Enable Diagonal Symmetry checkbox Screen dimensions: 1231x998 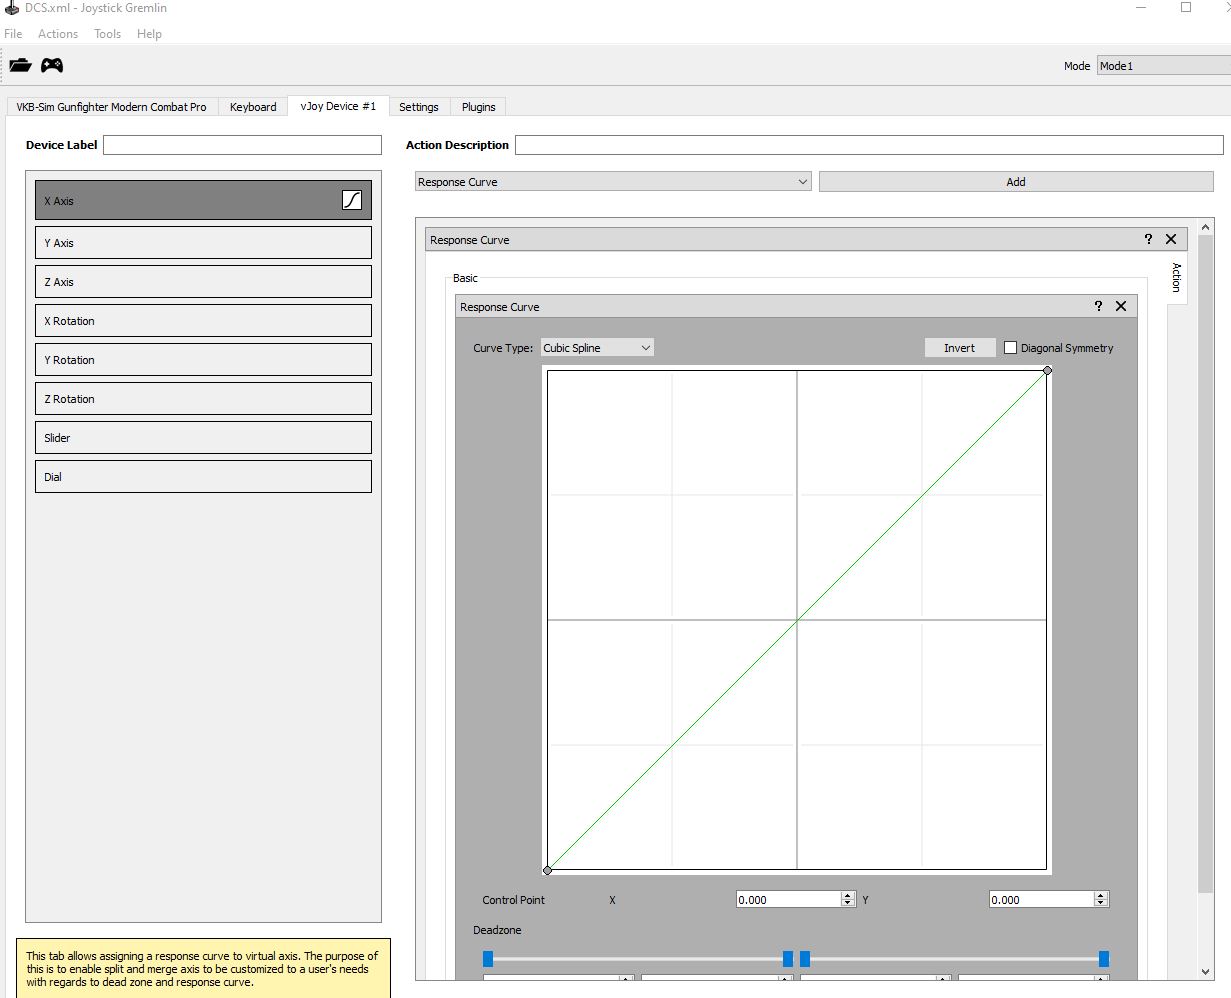(1010, 348)
